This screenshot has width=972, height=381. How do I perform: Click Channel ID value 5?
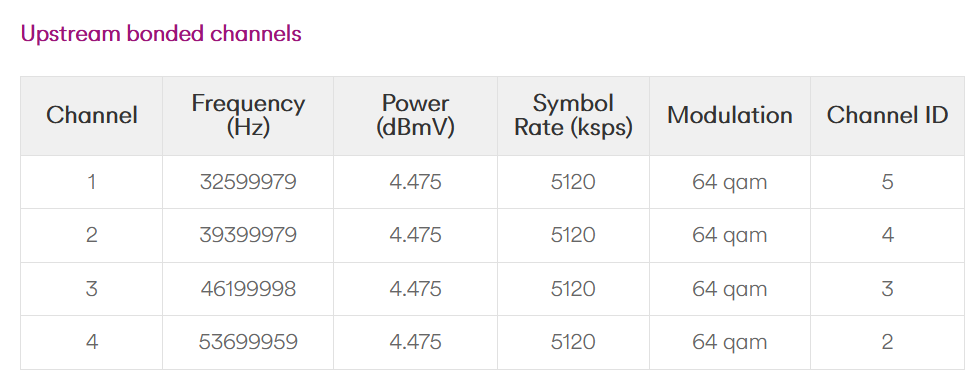(887, 182)
